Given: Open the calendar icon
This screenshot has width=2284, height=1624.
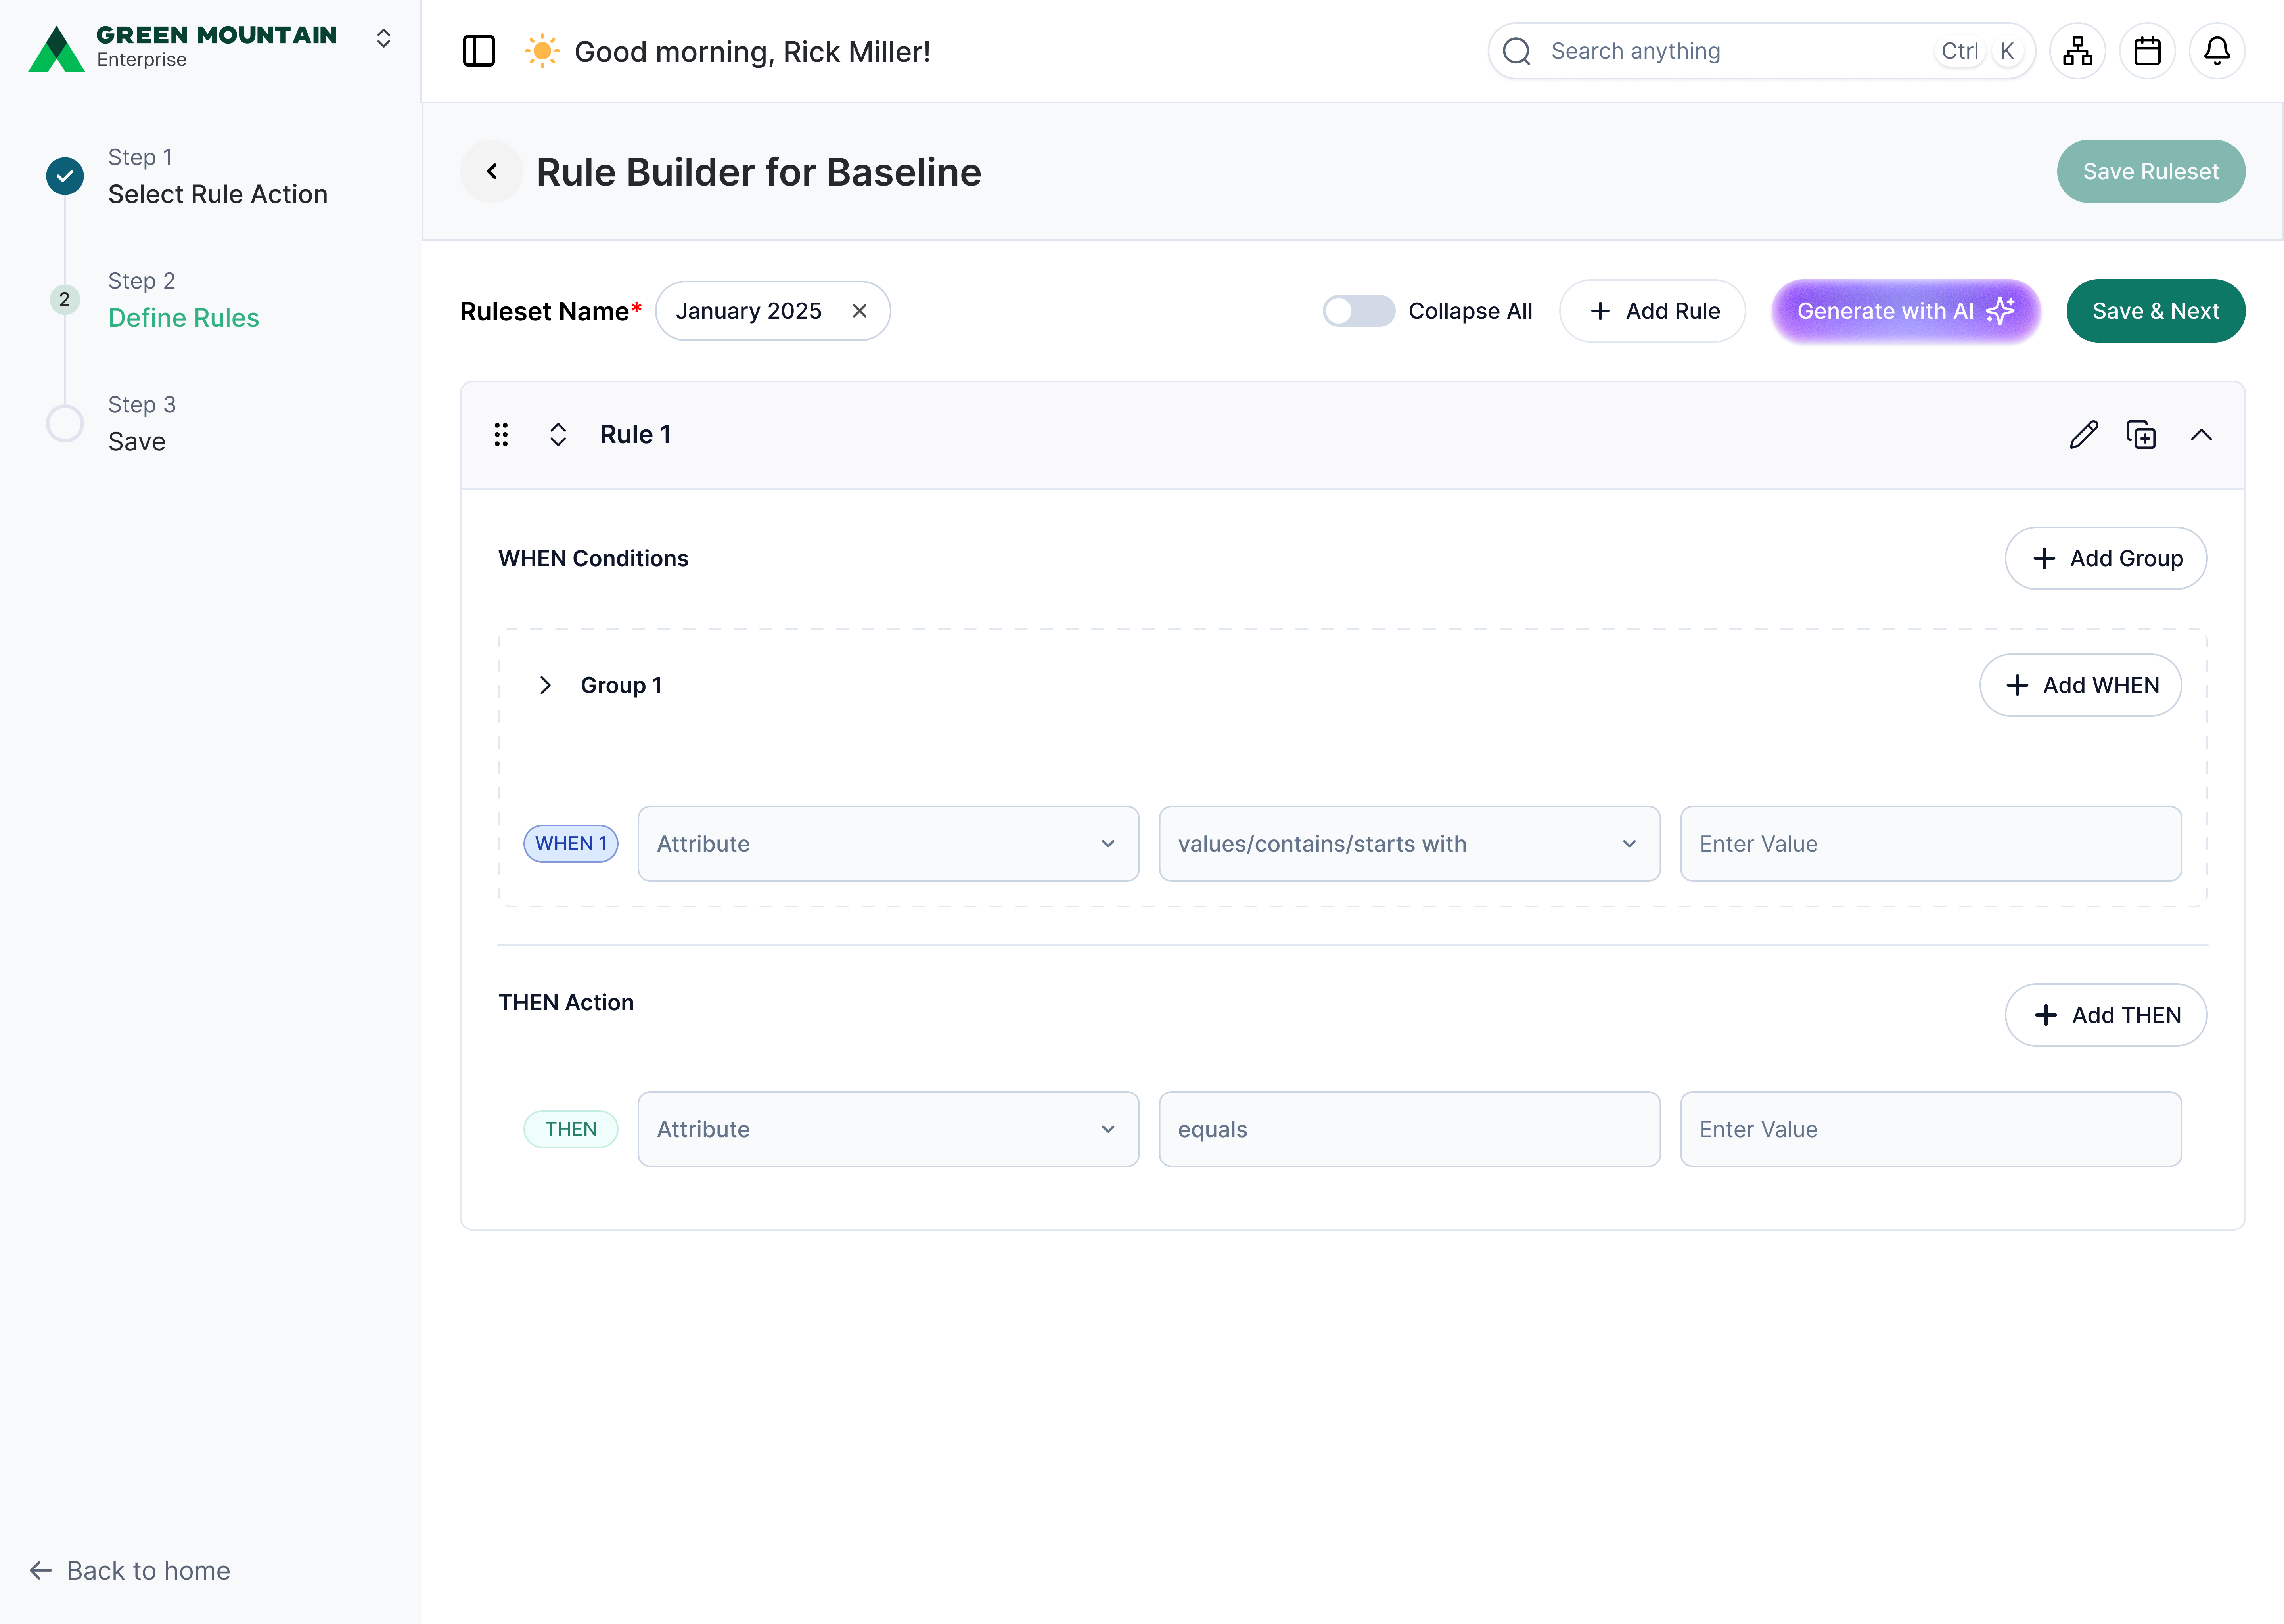Looking at the screenshot, I should tap(2147, 51).
